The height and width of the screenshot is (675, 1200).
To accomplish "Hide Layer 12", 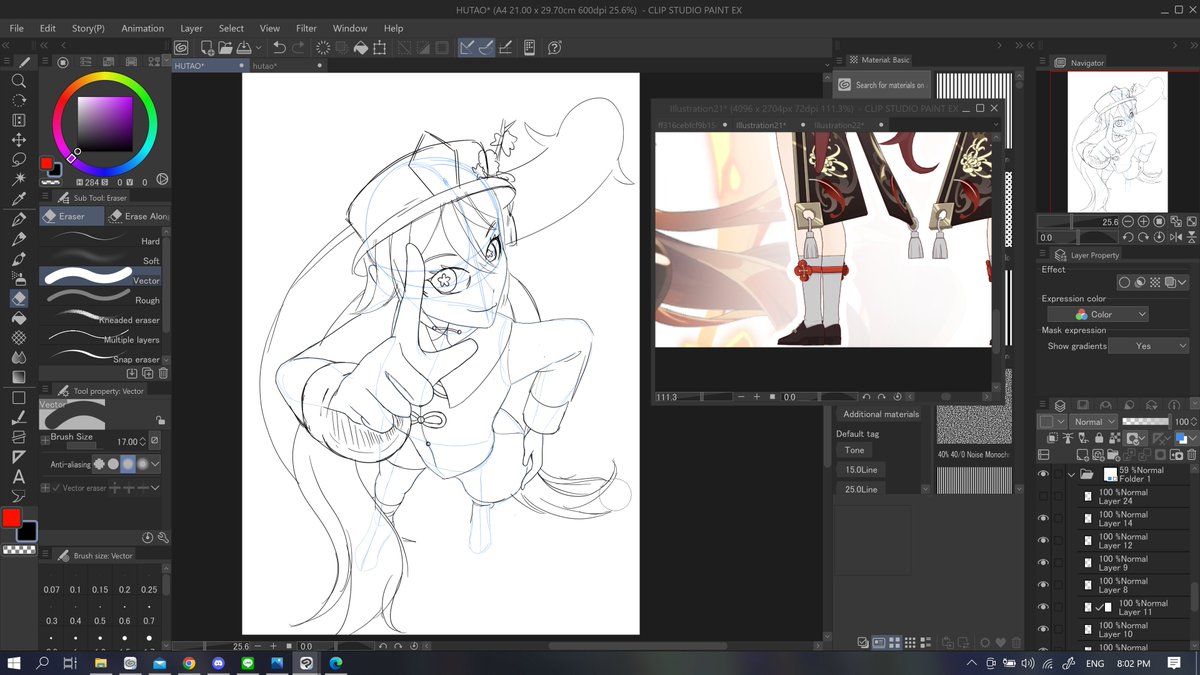I will (1043, 540).
